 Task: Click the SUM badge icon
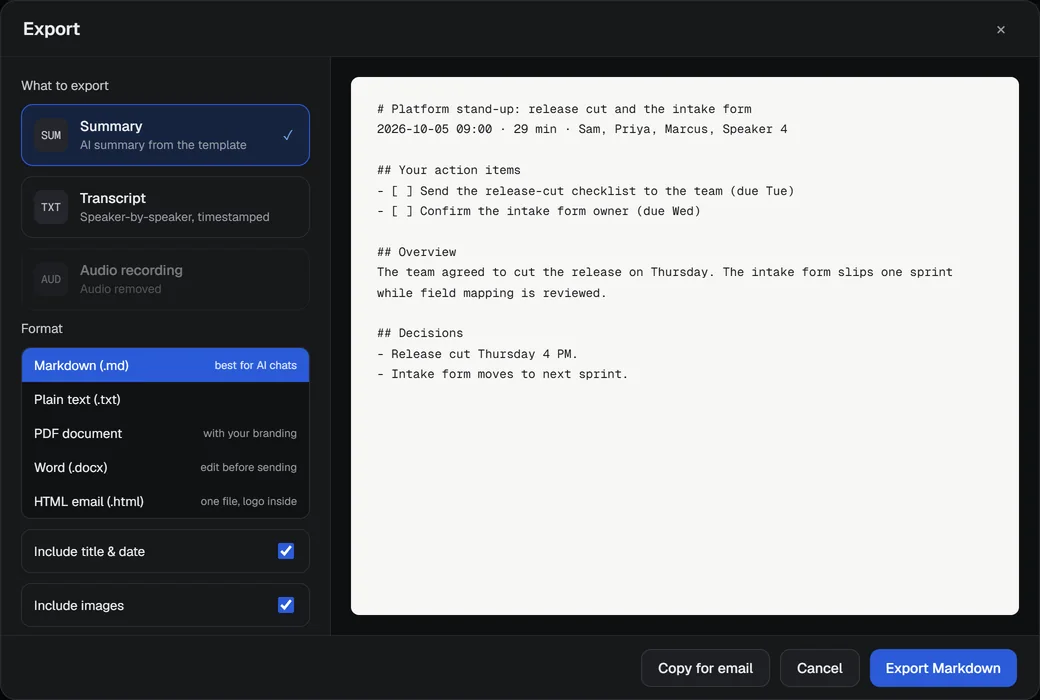(x=51, y=135)
